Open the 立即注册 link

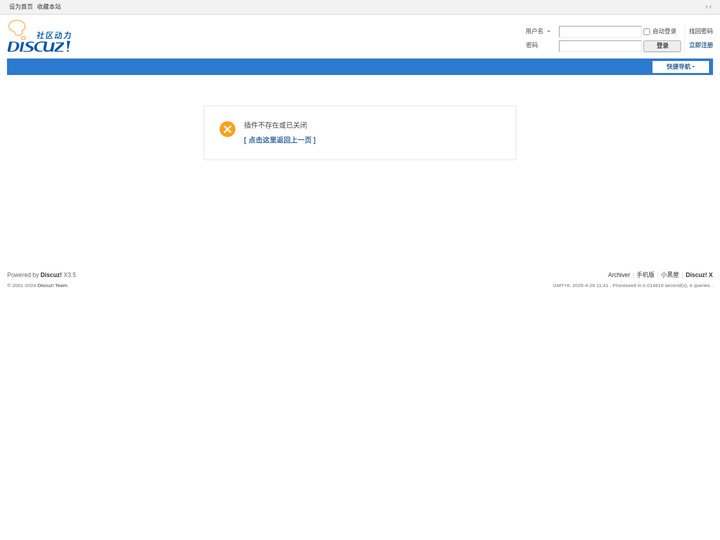(701, 45)
